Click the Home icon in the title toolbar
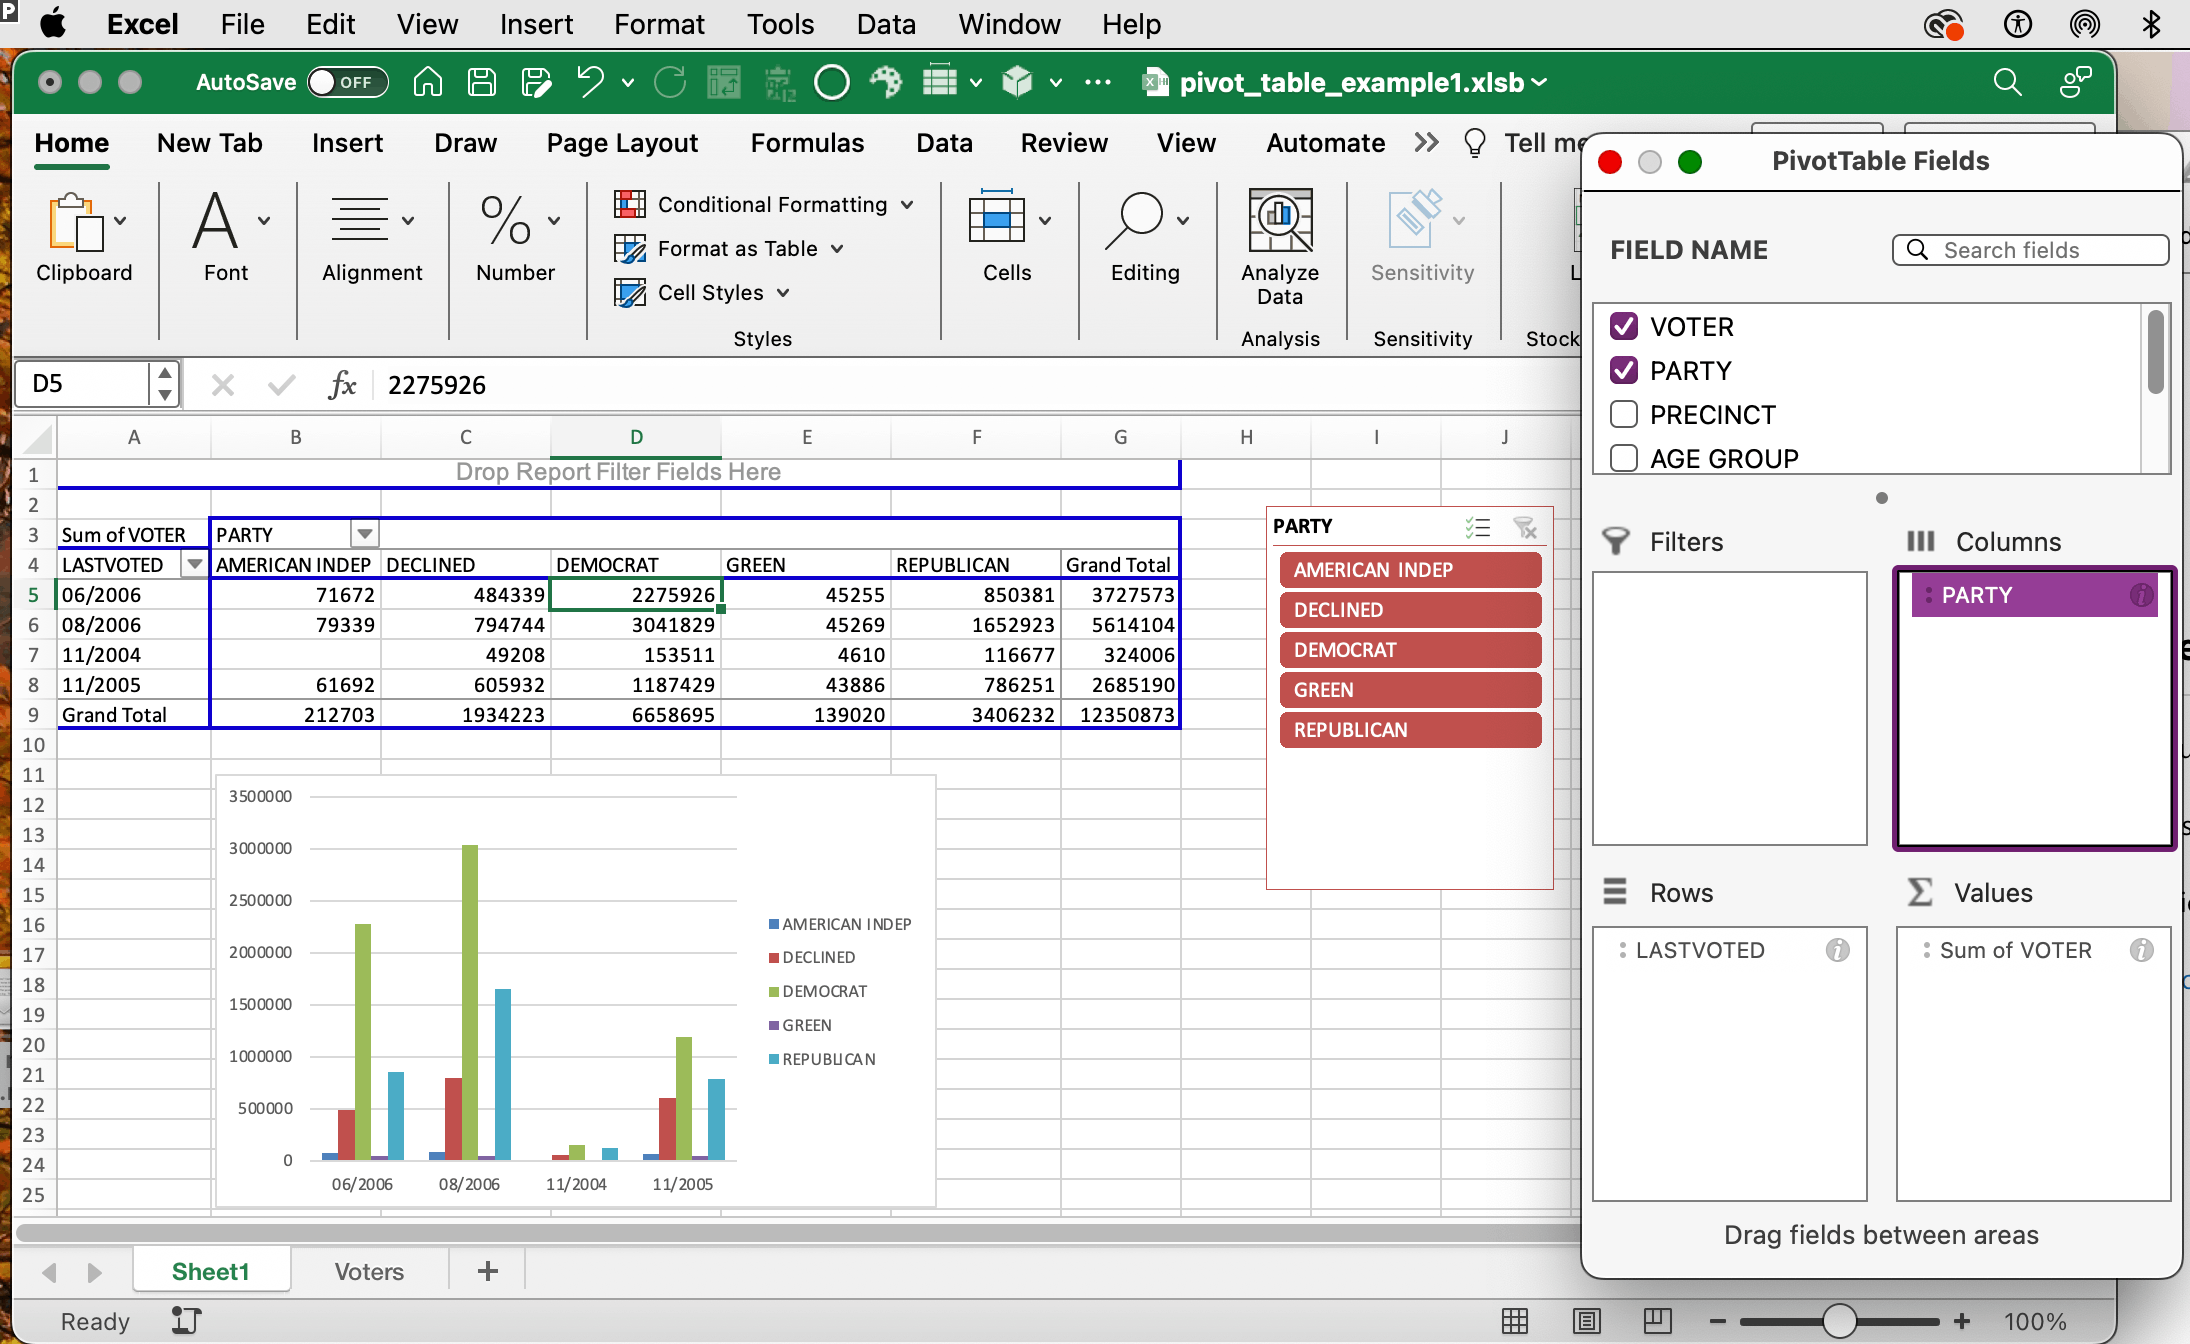This screenshot has height=1344, width=2190. point(428,82)
